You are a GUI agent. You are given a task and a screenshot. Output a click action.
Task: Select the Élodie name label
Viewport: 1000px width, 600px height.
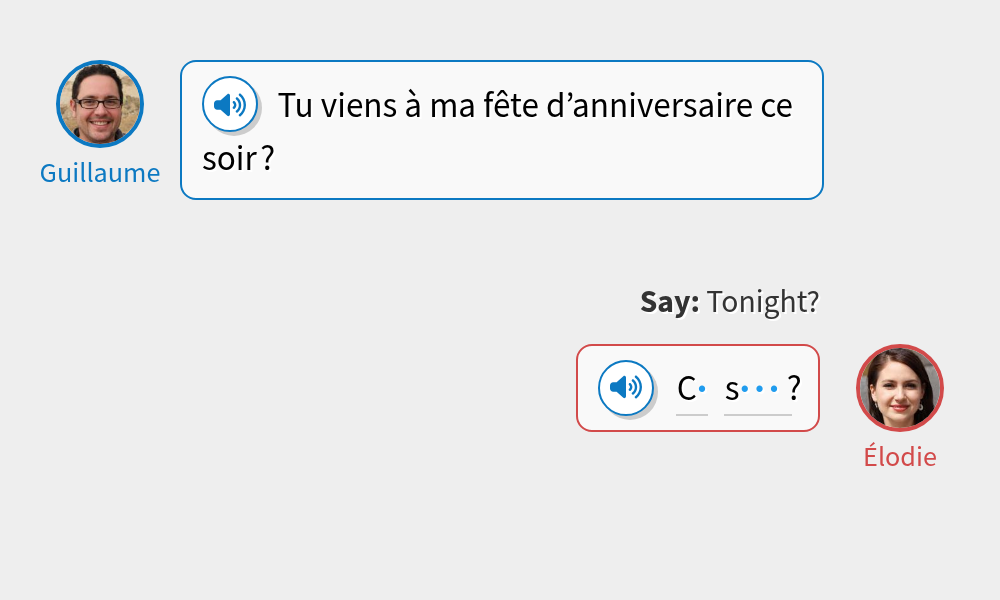point(900,457)
